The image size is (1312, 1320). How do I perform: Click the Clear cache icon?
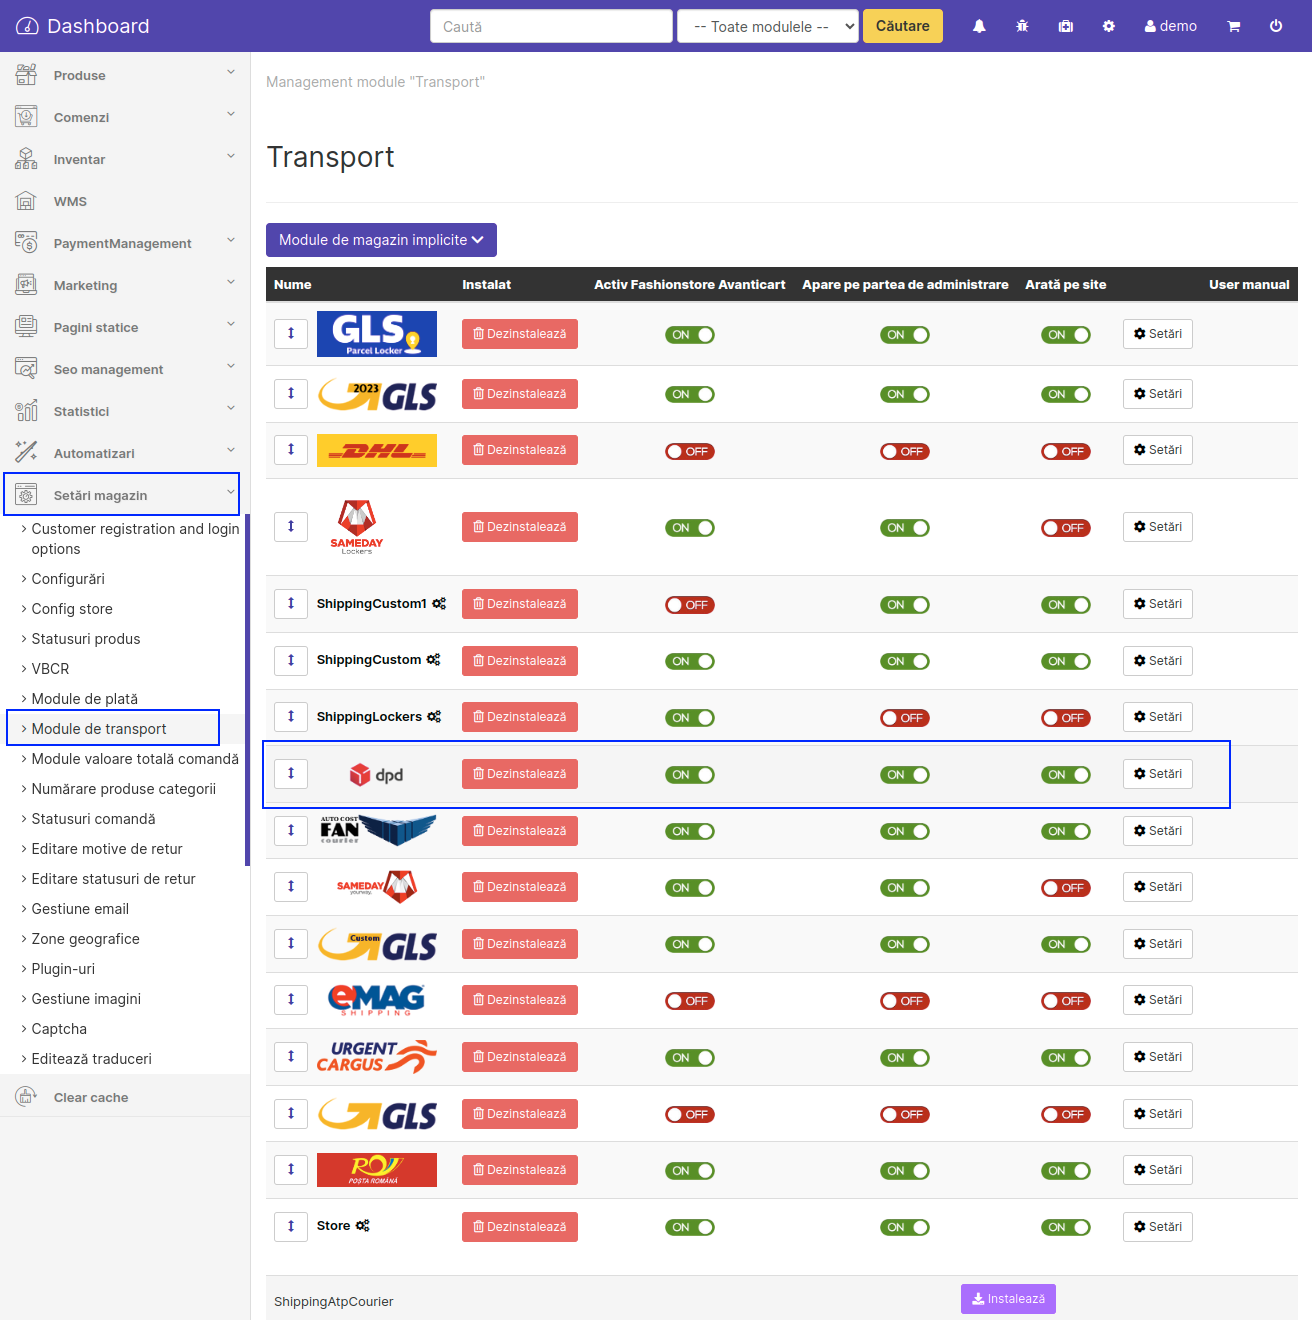pyautogui.click(x=26, y=1097)
